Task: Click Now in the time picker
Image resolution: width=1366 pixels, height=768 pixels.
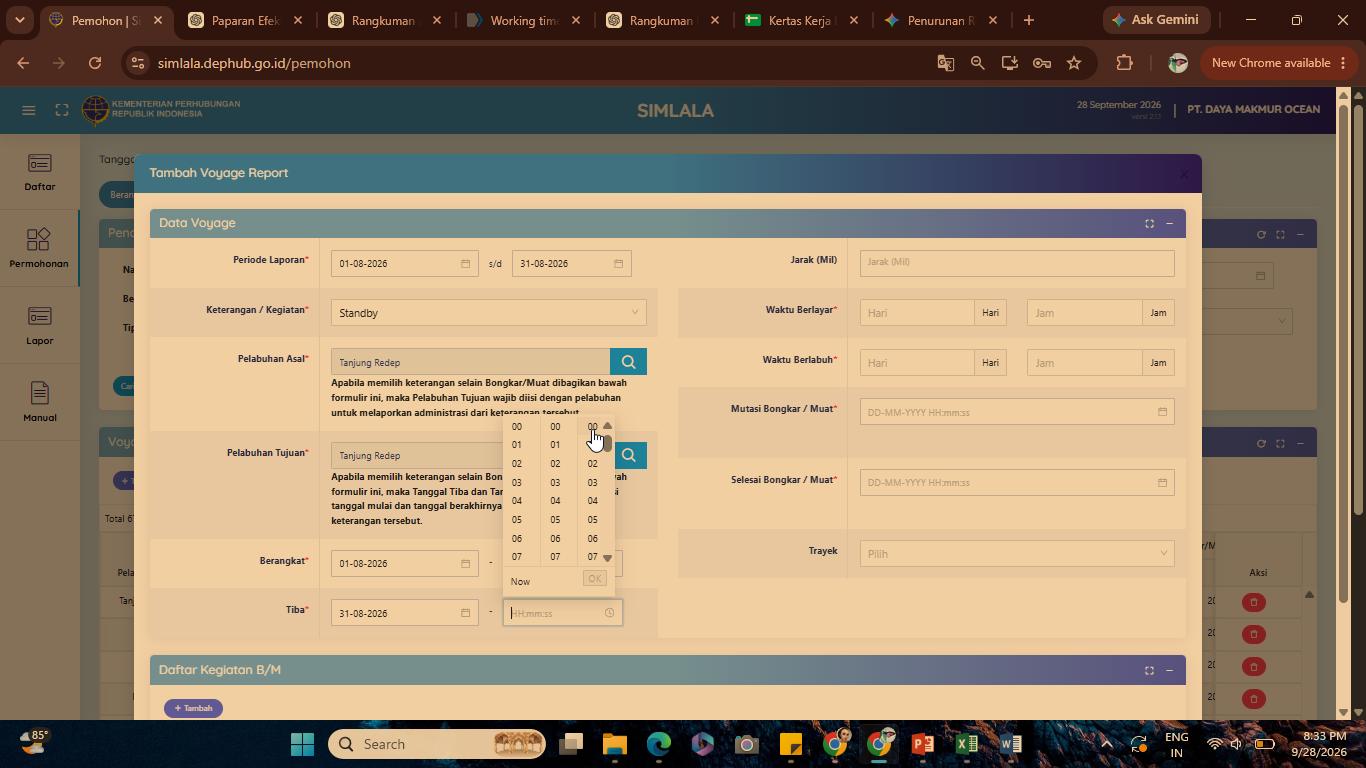Action: pyautogui.click(x=520, y=581)
